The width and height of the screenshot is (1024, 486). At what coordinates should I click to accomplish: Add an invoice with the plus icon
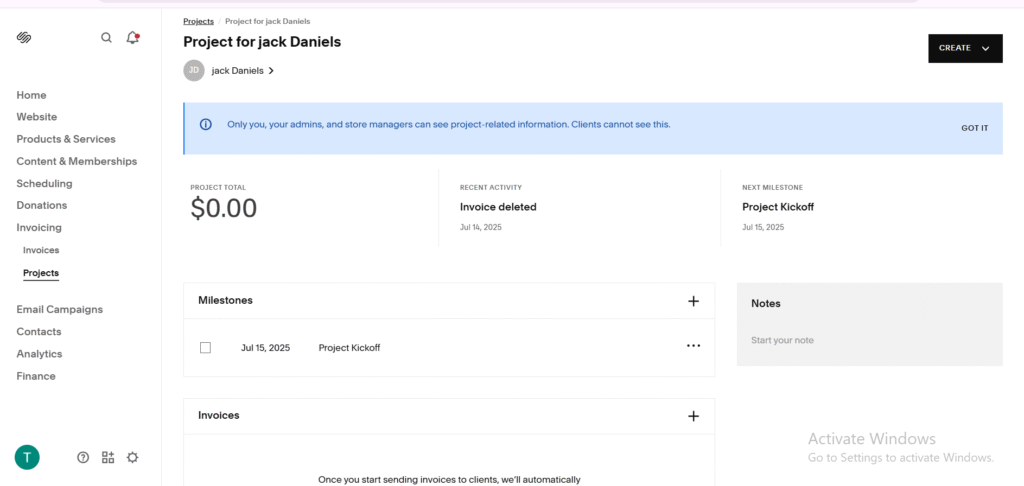point(694,416)
